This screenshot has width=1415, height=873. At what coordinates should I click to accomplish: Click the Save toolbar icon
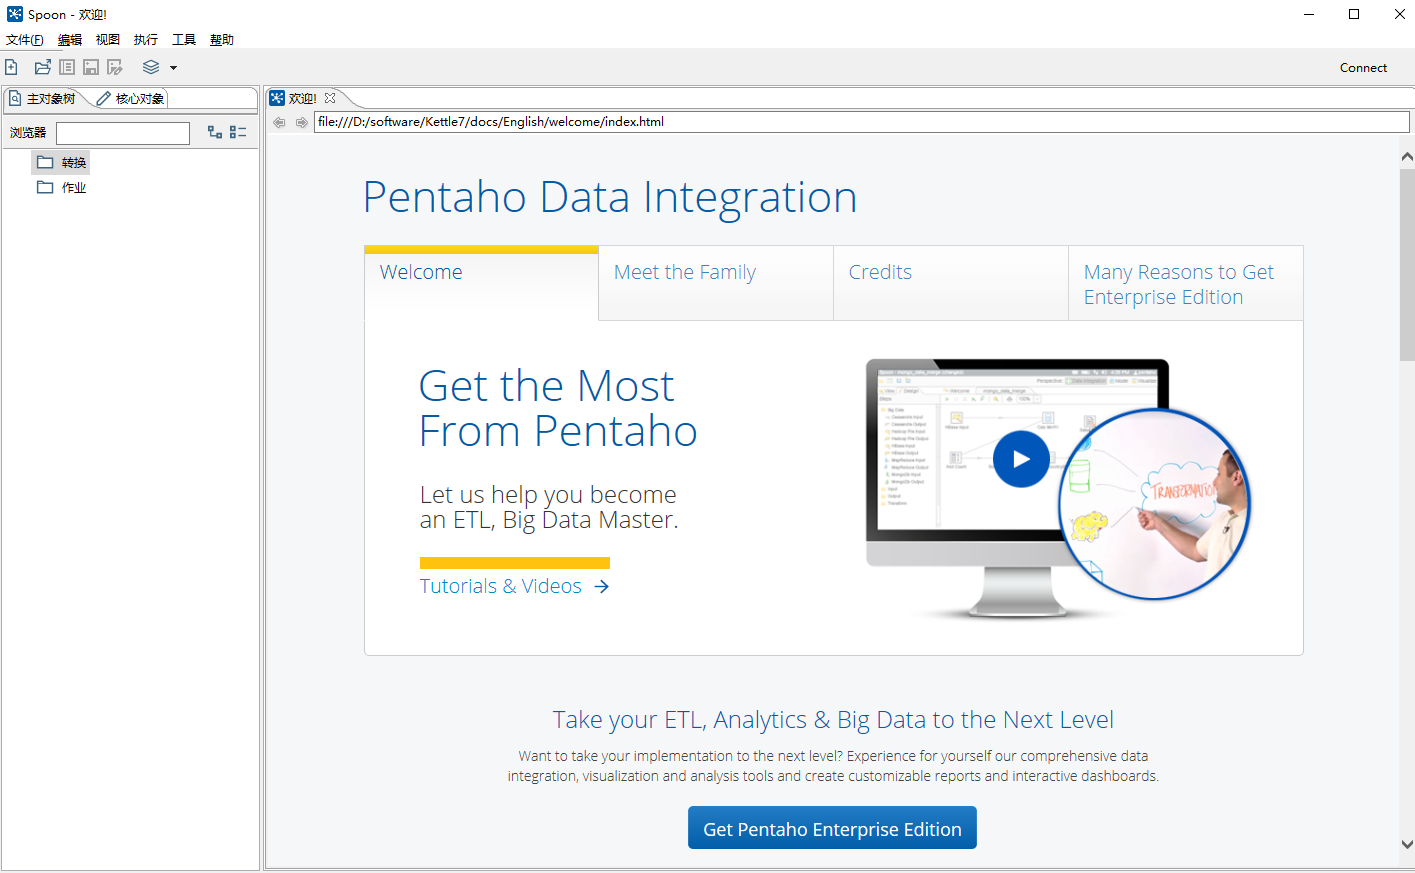[91, 67]
